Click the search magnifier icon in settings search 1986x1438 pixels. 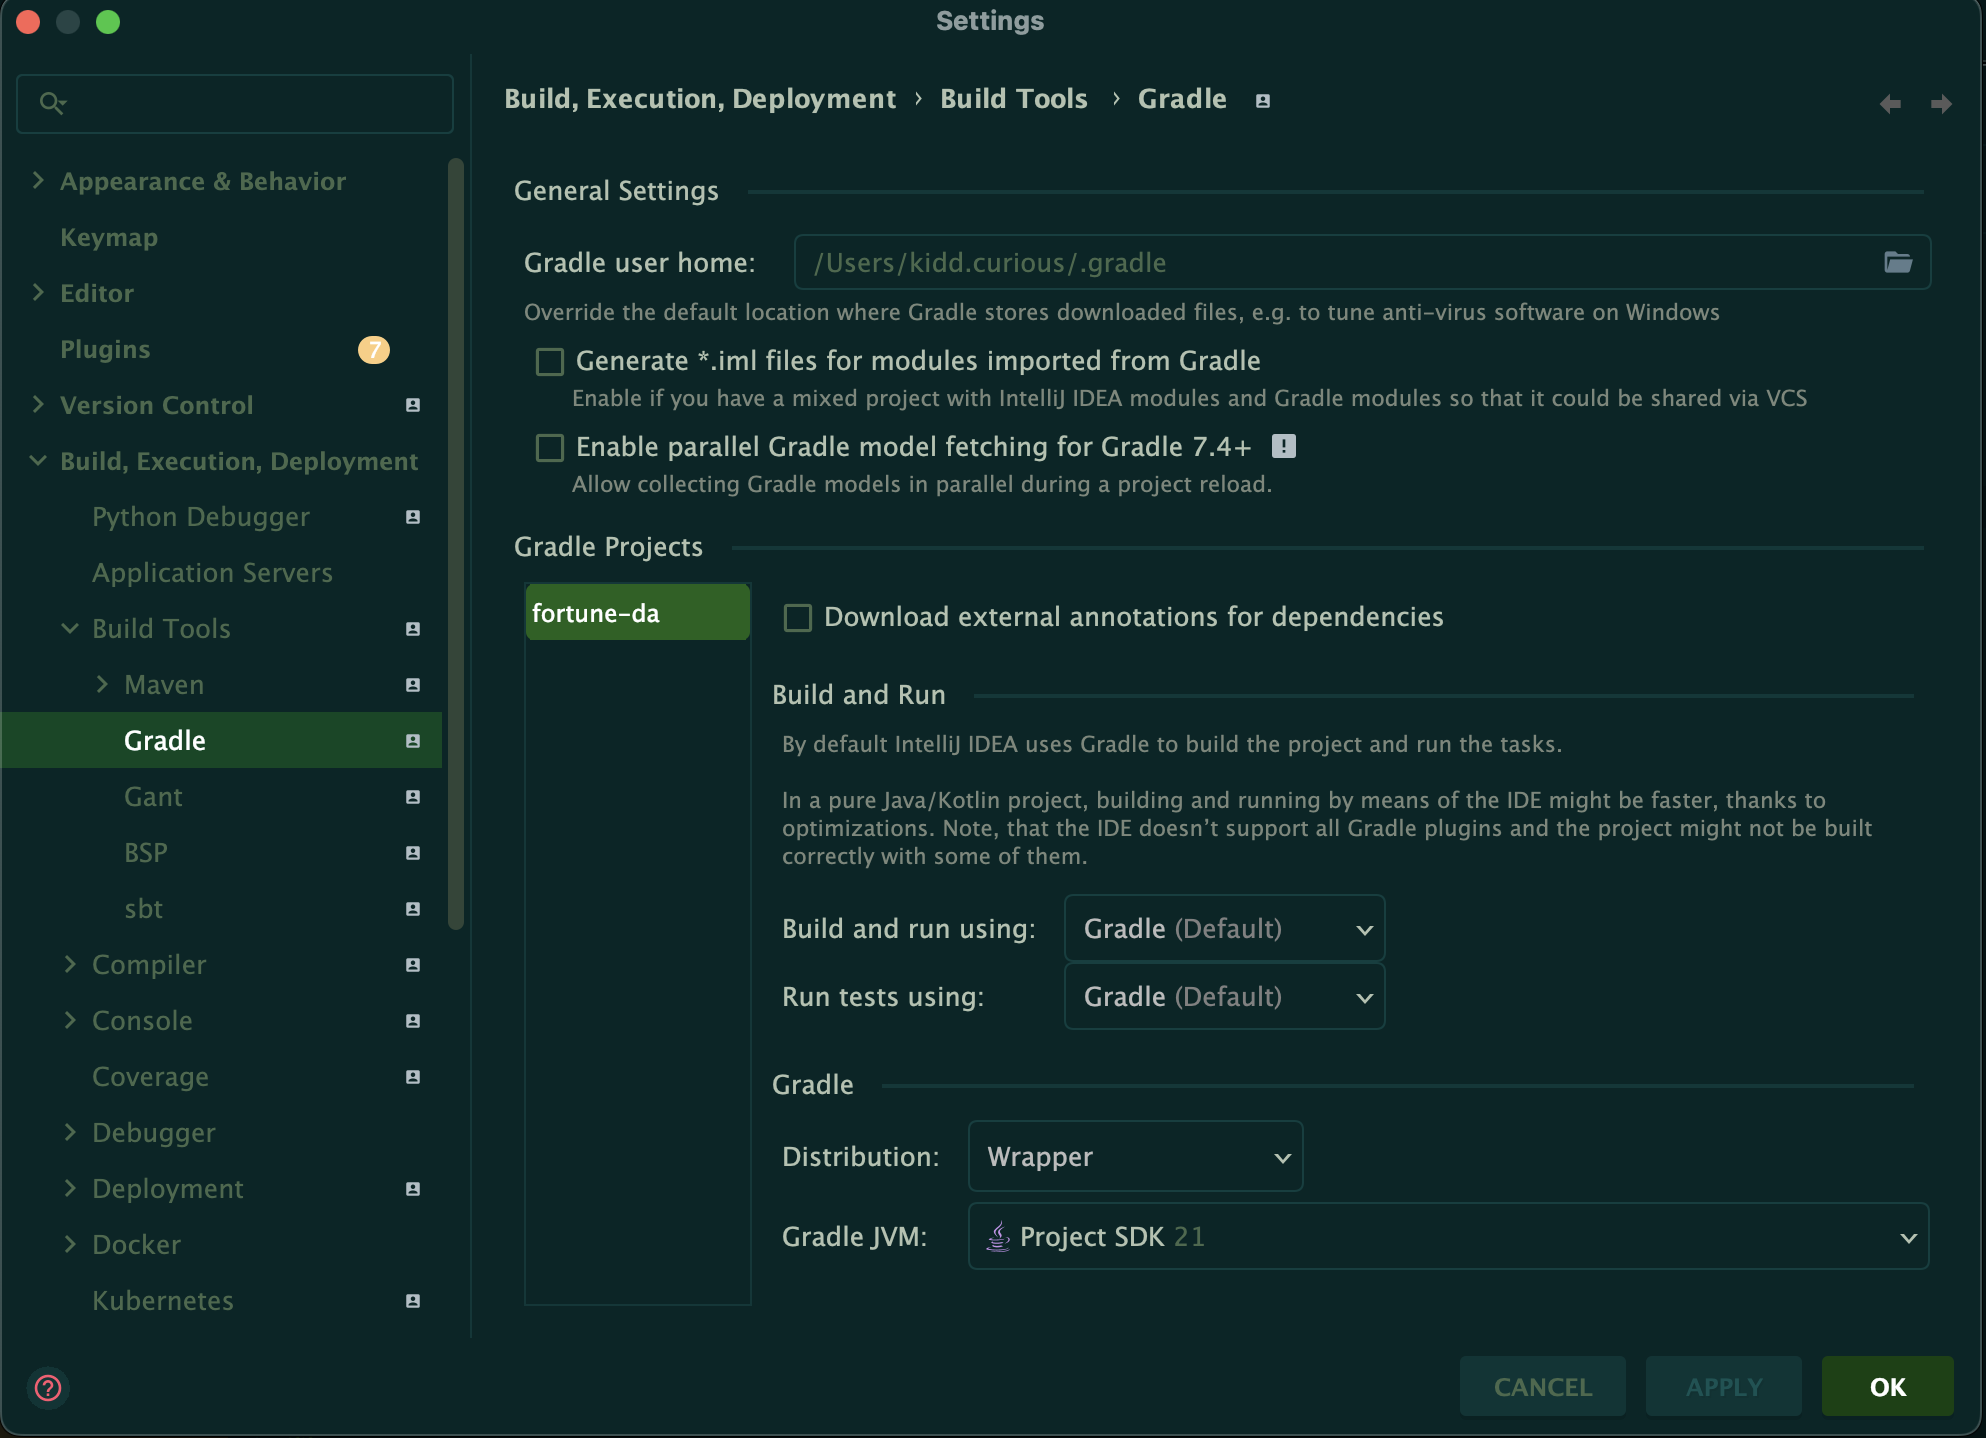point(51,103)
